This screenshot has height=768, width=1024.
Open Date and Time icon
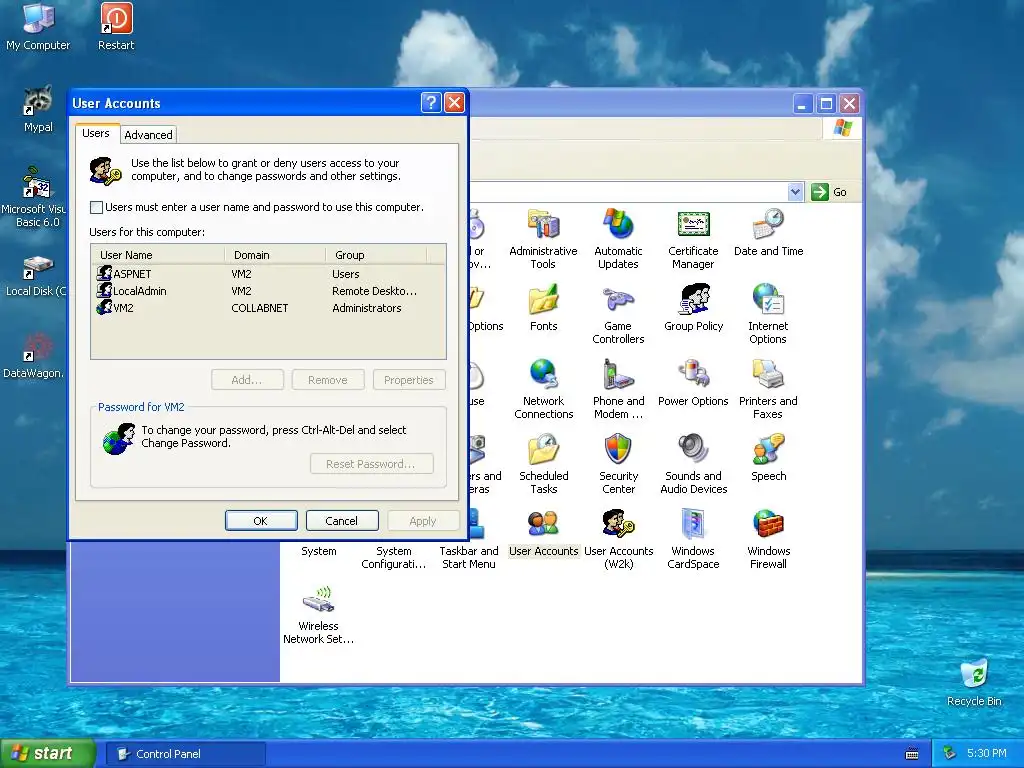tap(768, 232)
